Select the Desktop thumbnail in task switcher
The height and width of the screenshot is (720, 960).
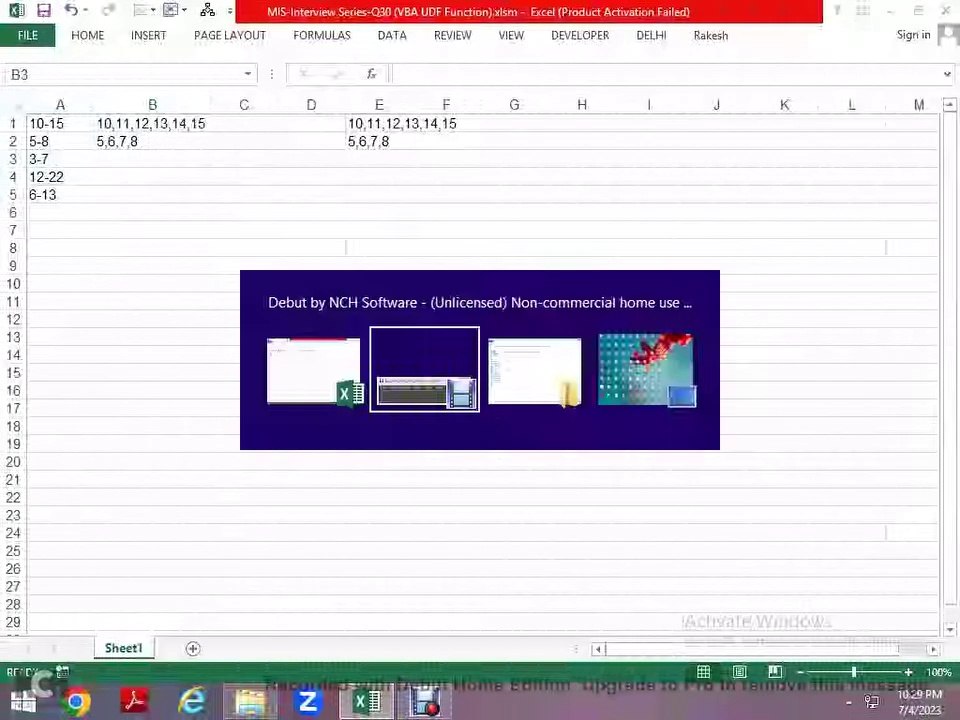click(647, 370)
